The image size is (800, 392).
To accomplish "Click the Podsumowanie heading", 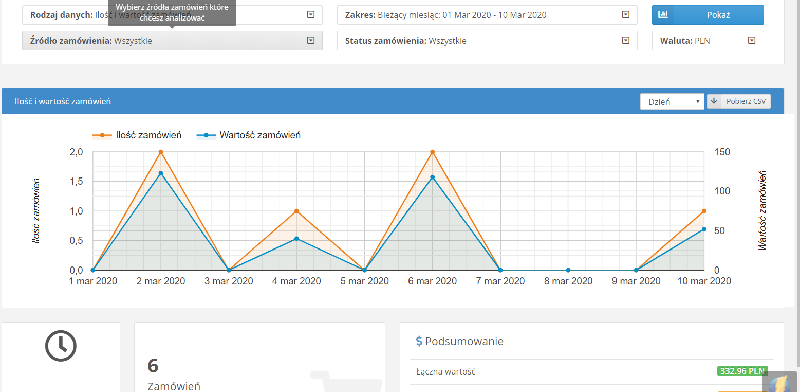I will coord(464,341).
